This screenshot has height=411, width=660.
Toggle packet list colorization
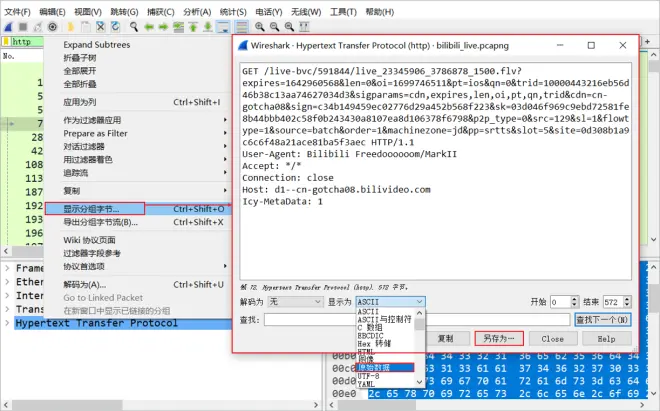click(x=242, y=27)
